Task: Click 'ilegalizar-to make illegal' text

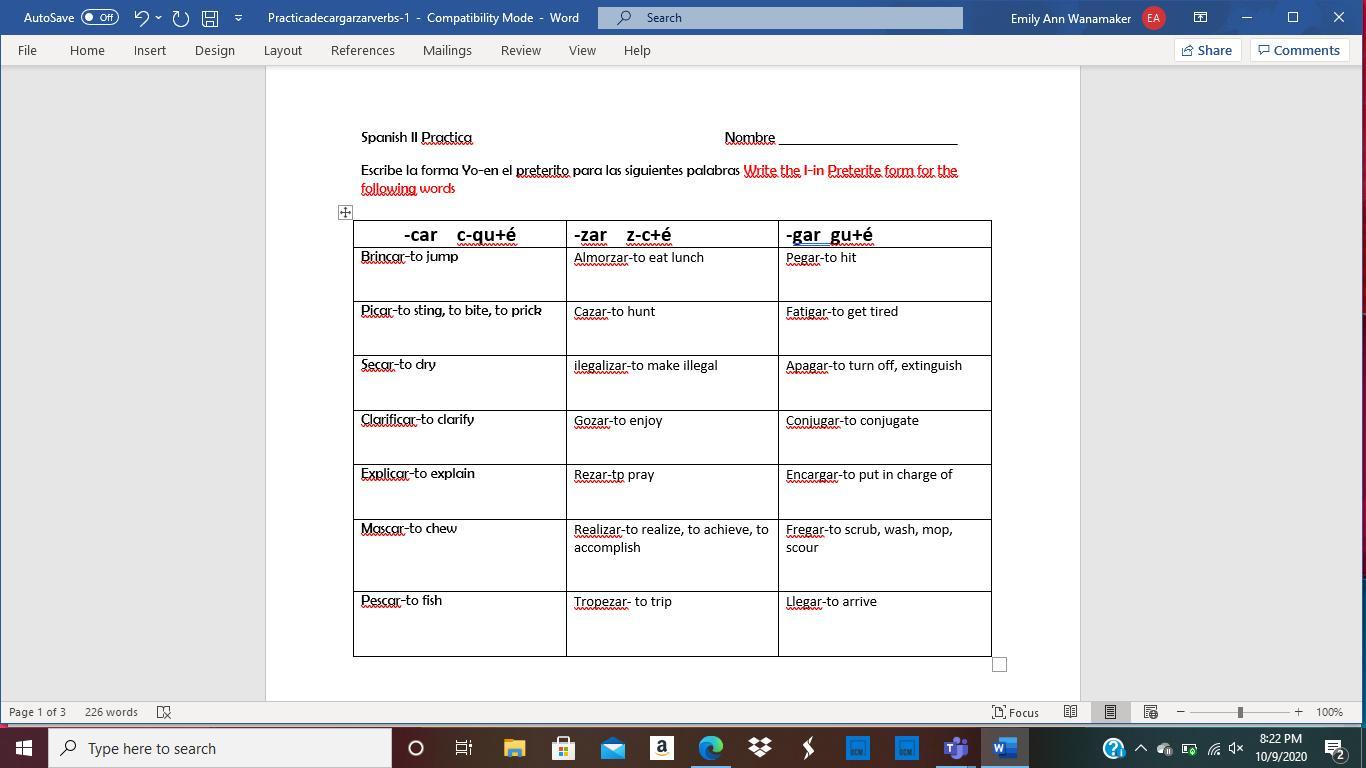Action: 645,366
